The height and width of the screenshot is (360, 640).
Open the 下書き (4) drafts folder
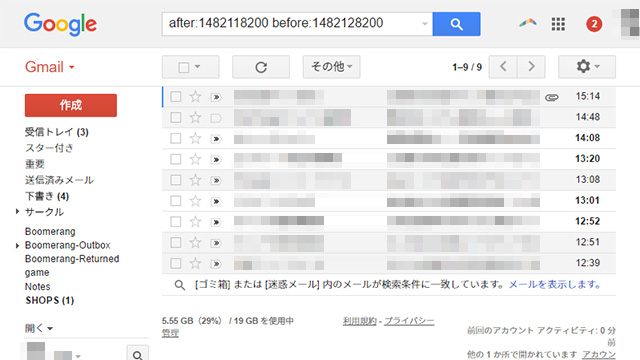pos(47,196)
